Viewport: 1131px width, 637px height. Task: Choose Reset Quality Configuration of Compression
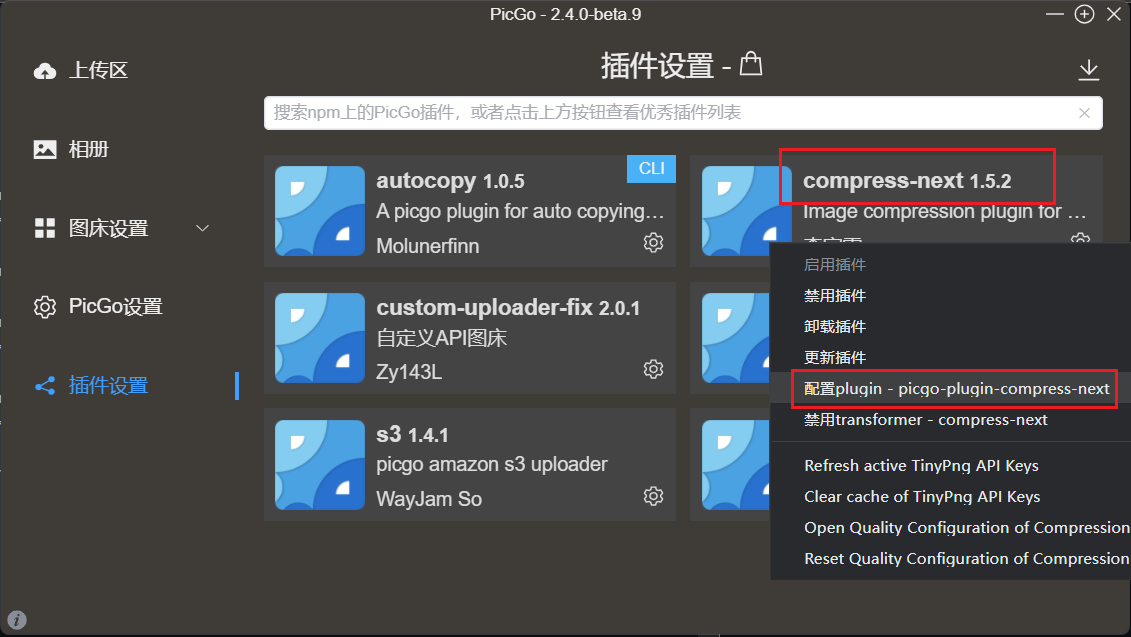point(967,559)
